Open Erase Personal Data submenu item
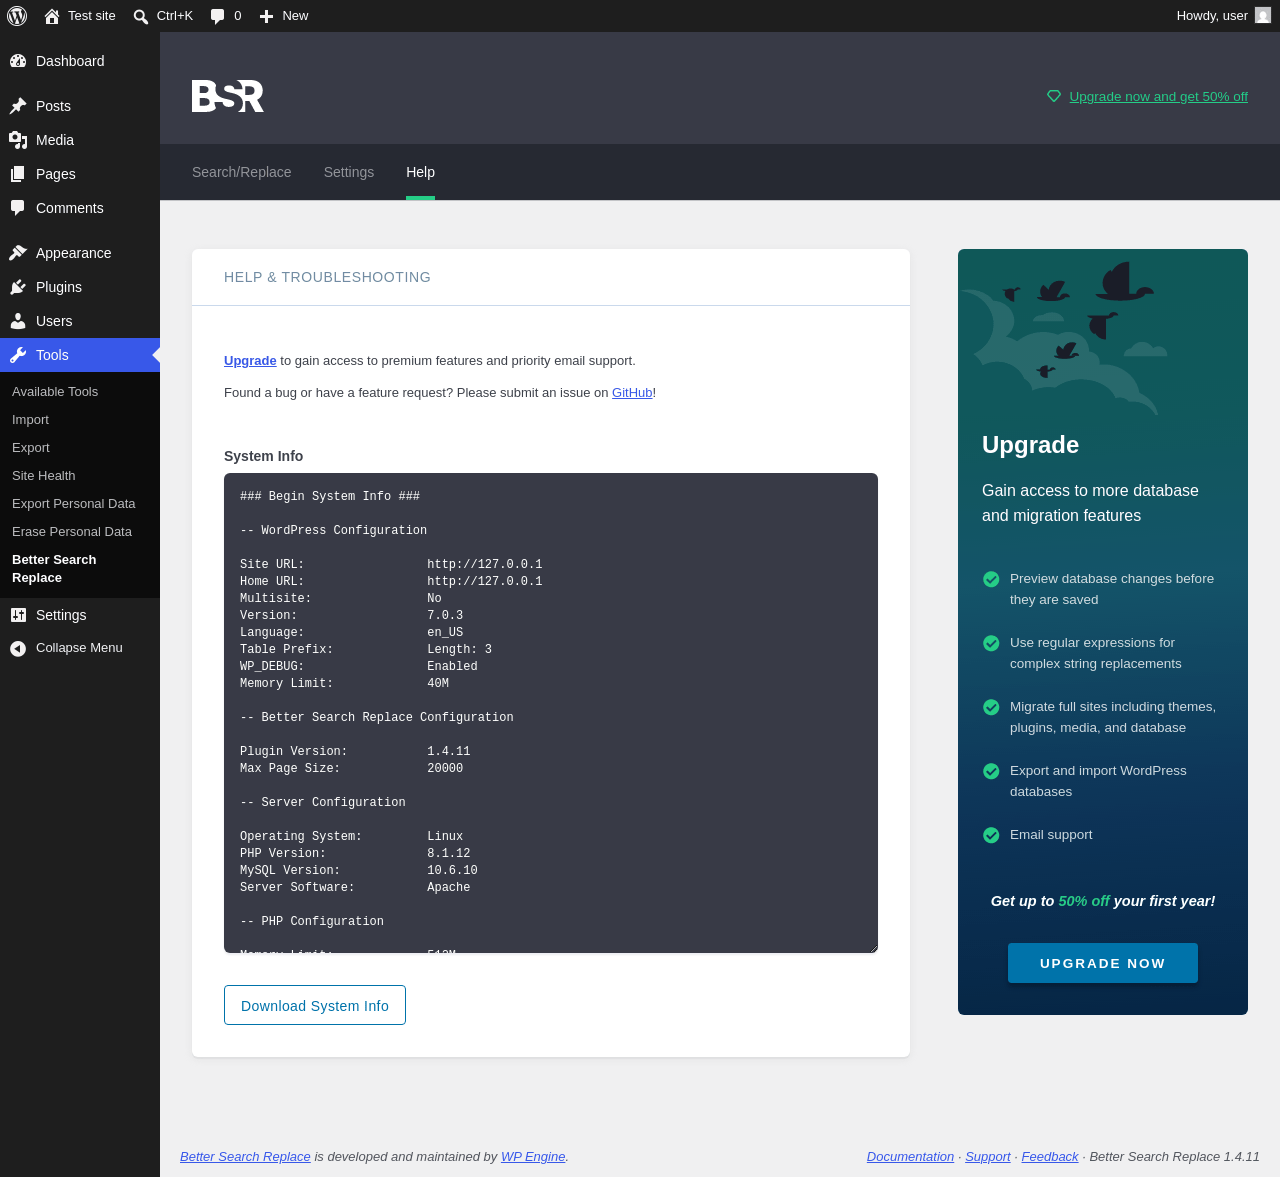 pyautogui.click(x=72, y=532)
